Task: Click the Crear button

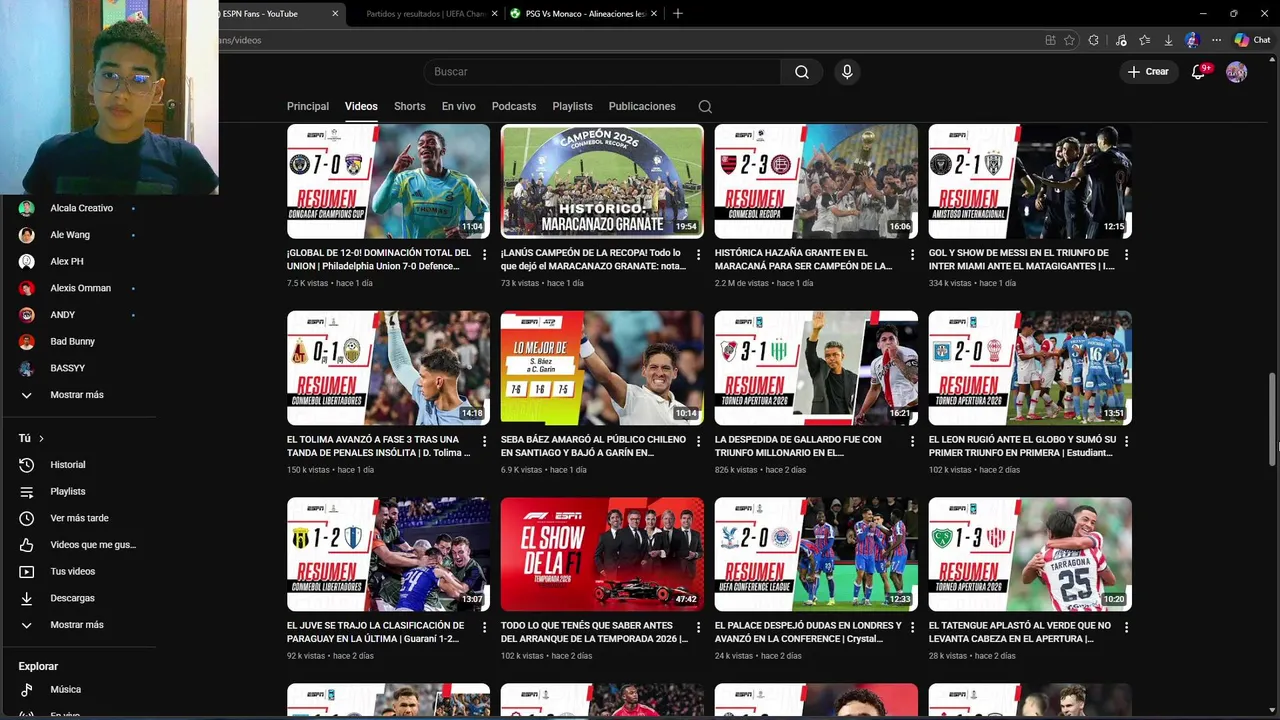Action: tap(1148, 72)
